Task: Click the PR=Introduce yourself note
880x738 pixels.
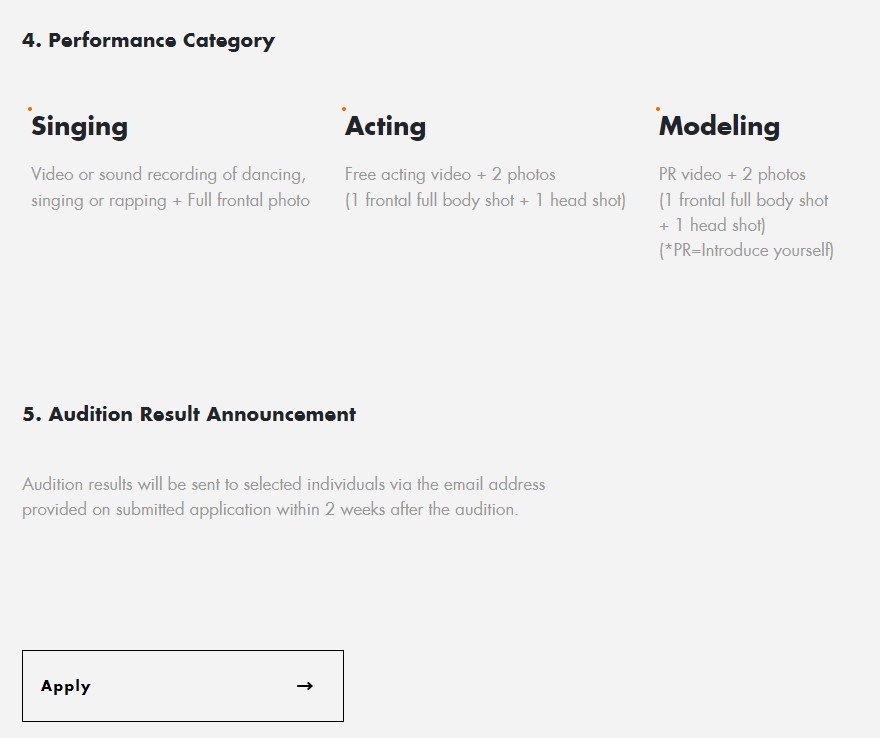Action: [746, 250]
